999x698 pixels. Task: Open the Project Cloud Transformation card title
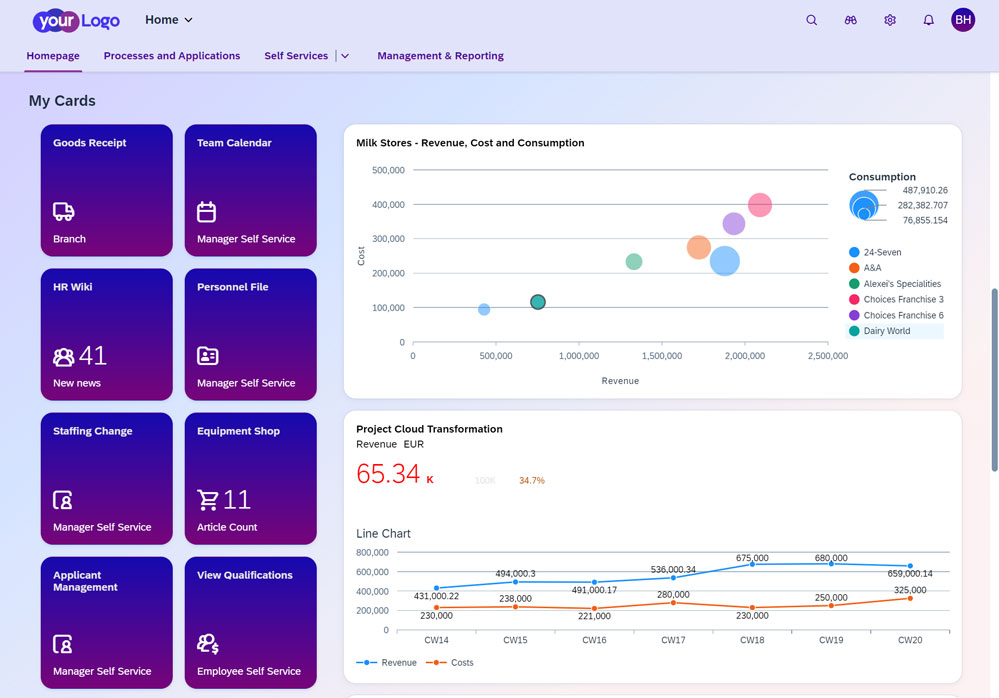[x=429, y=429]
